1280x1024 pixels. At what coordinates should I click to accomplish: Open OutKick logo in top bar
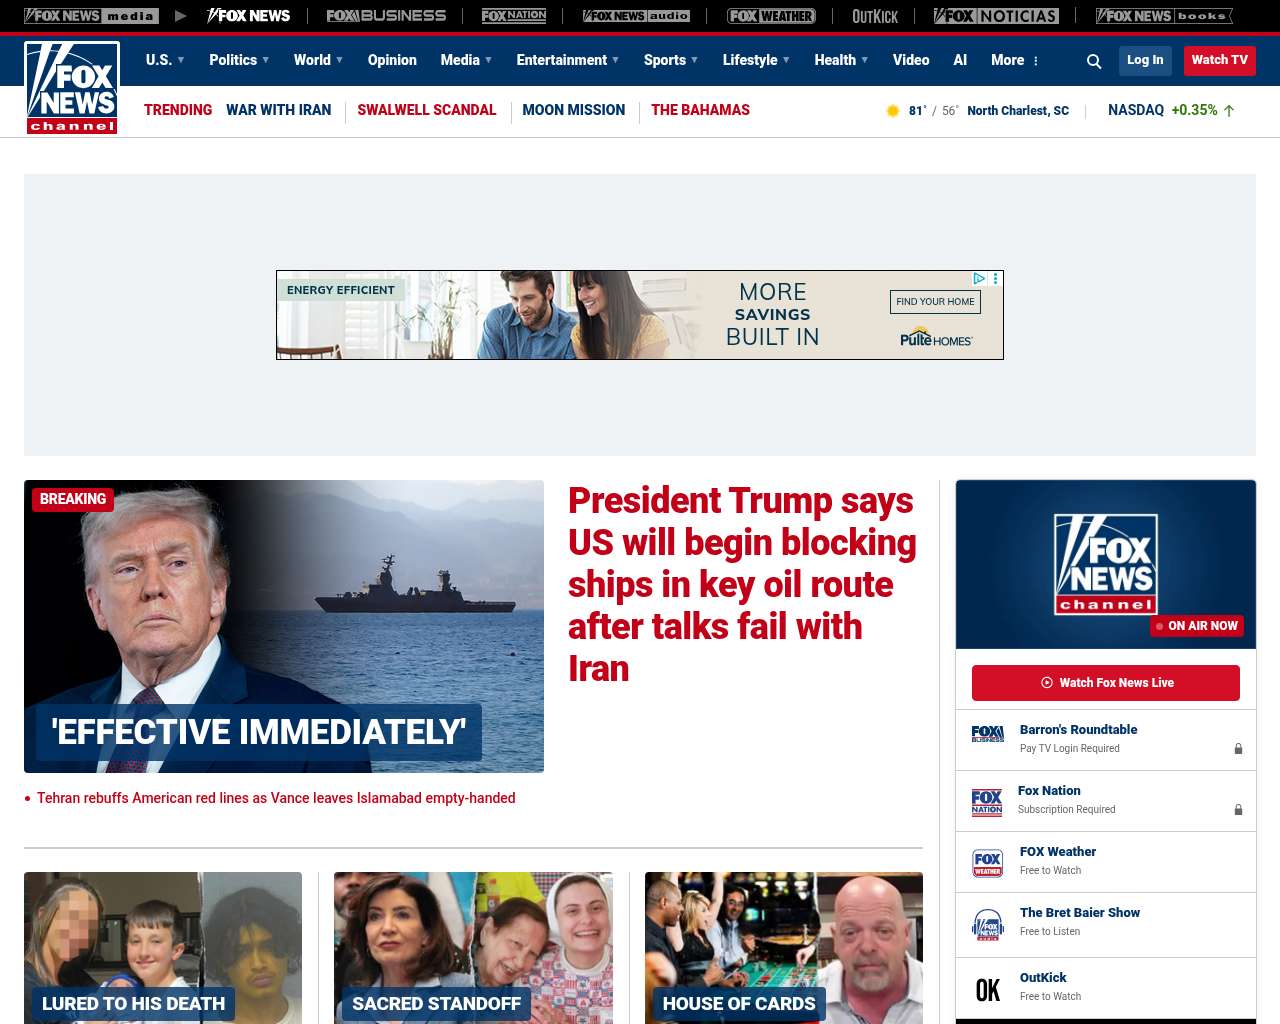tap(875, 16)
